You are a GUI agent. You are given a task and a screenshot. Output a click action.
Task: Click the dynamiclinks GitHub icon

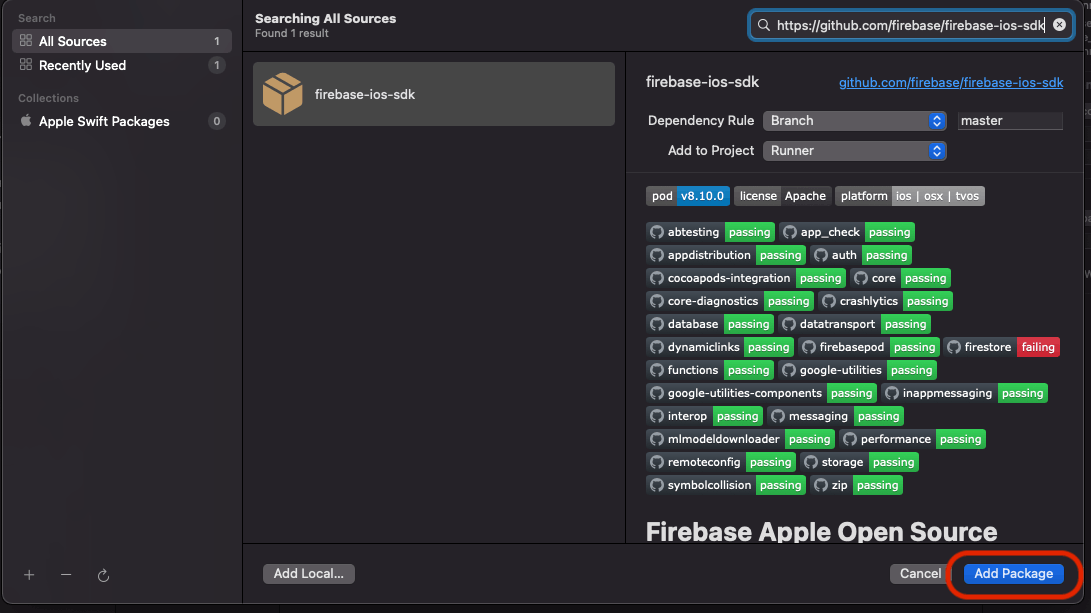[657, 347]
